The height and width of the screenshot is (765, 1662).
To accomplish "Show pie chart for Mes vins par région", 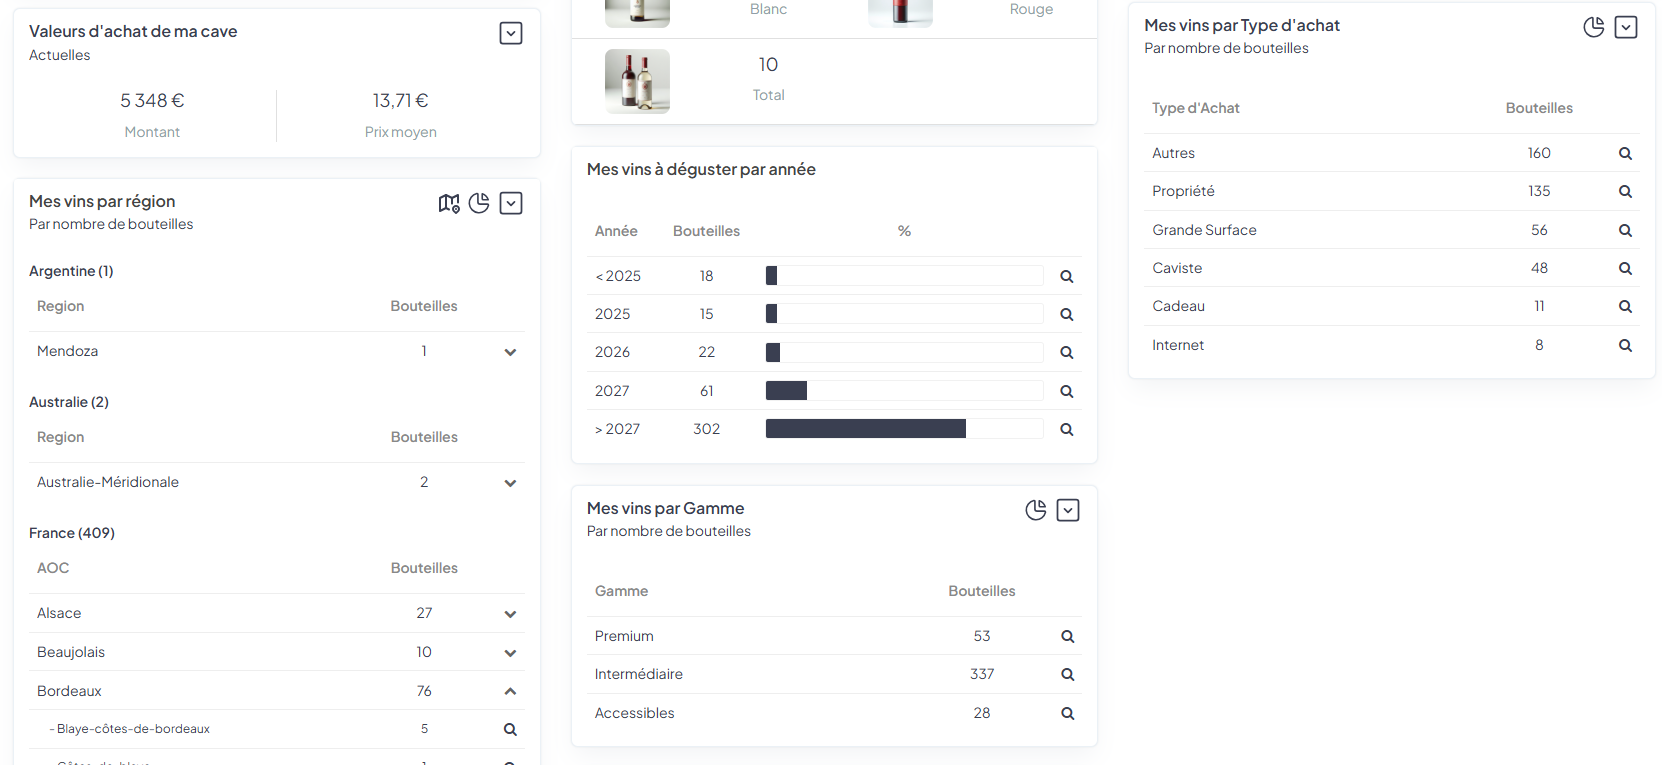I will tap(479, 203).
